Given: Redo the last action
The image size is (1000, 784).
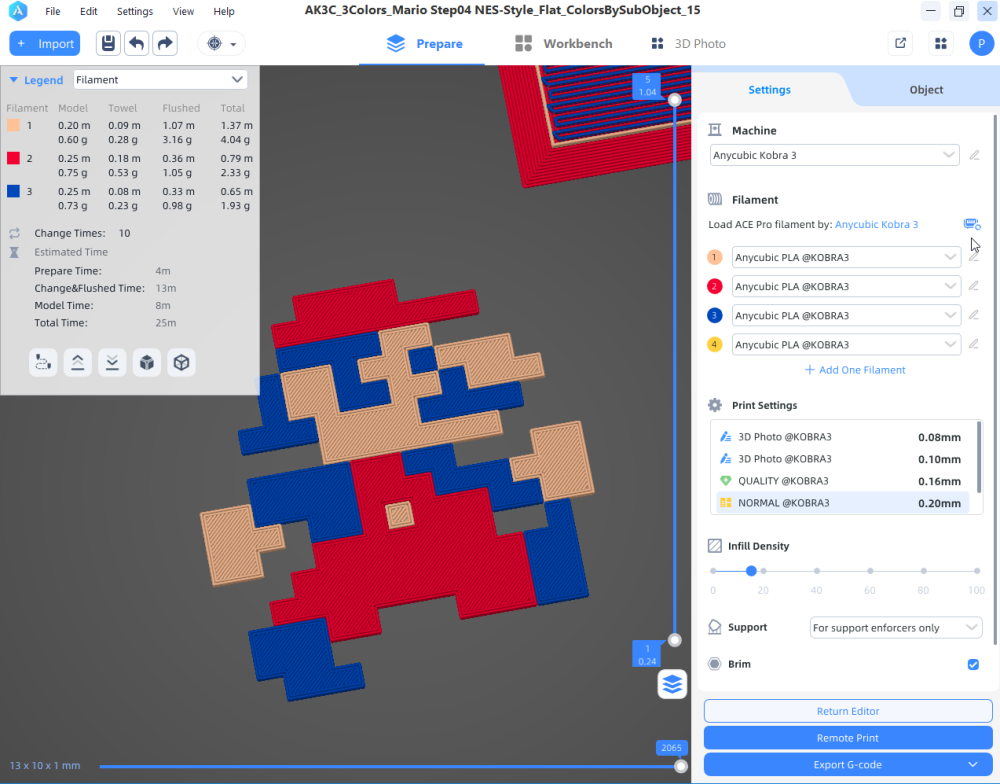Looking at the screenshot, I should [165, 43].
